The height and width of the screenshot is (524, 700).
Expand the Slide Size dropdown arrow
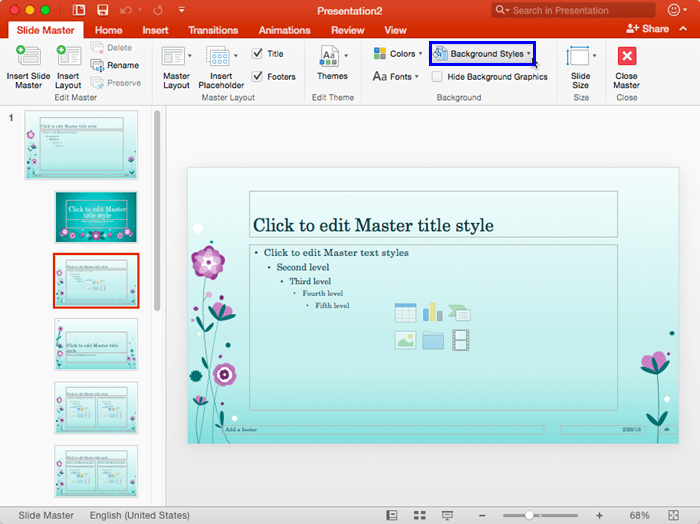(x=594, y=56)
